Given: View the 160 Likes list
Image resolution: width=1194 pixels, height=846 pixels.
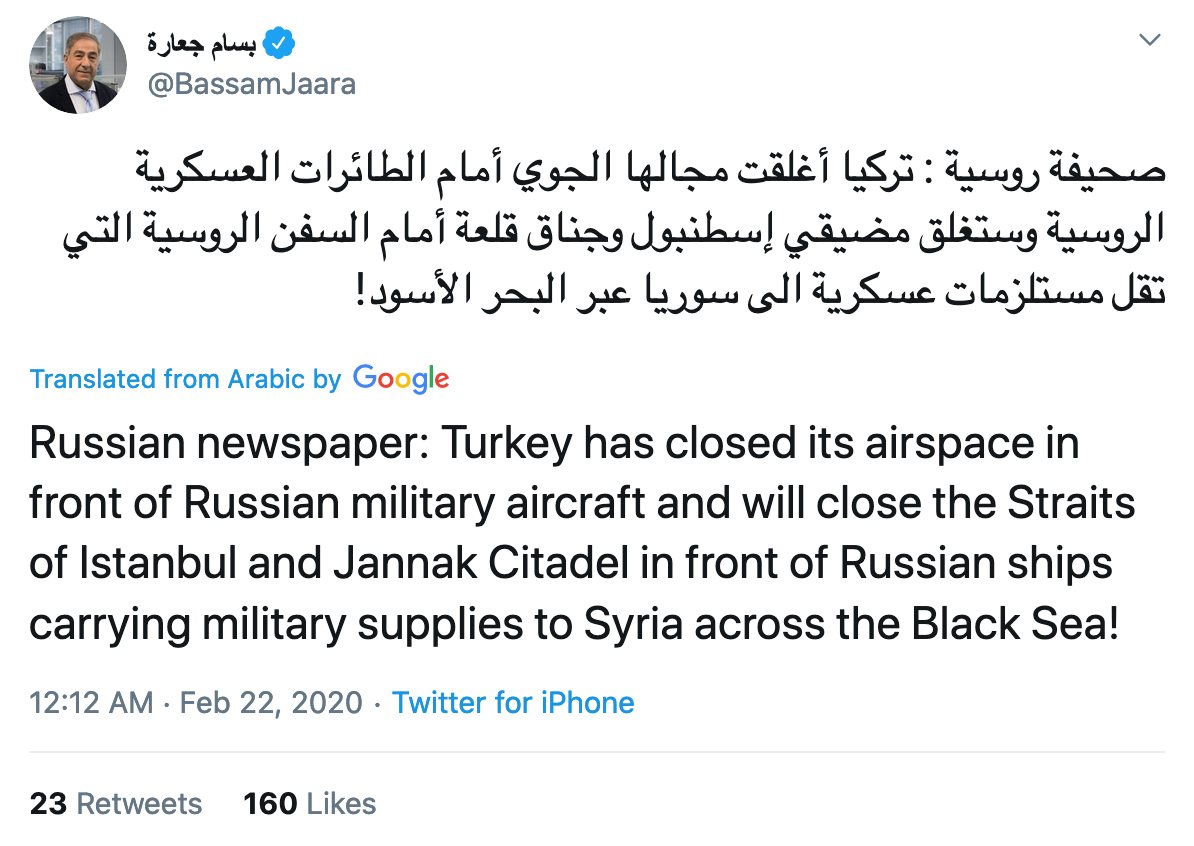Looking at the screenshot, I should pyautogui.click(x=310, y=803).
